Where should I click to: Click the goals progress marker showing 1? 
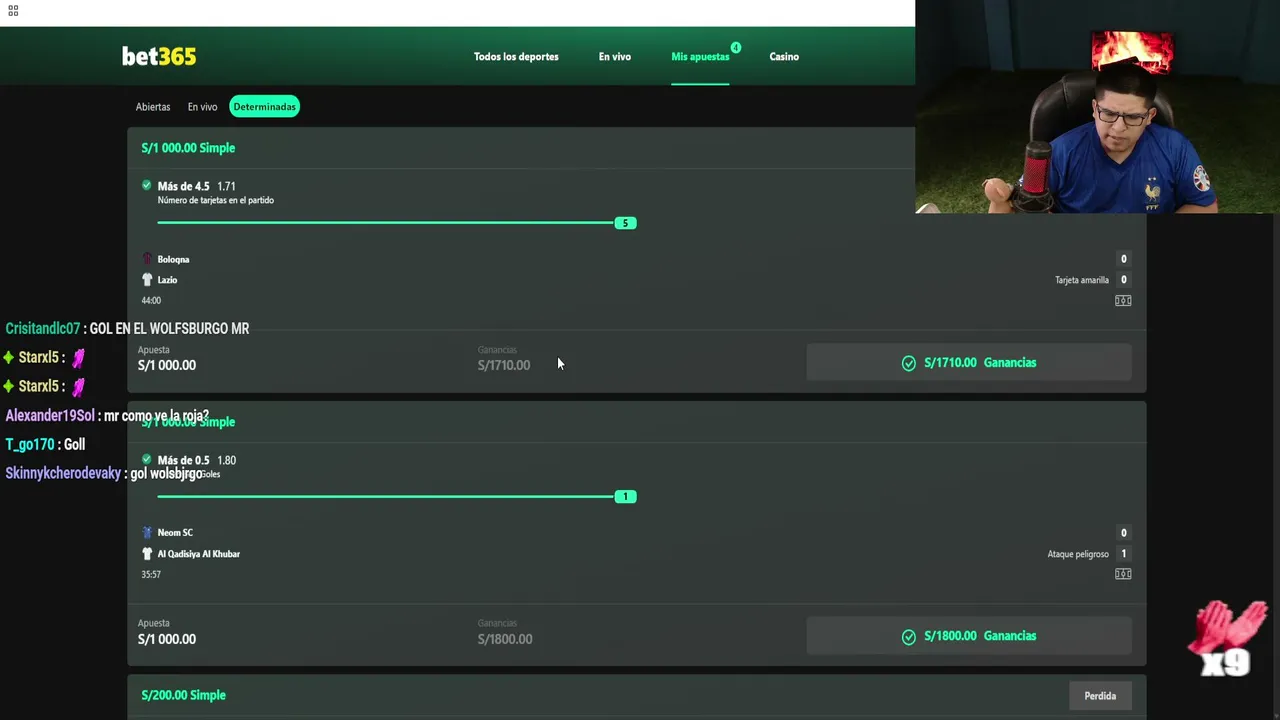click(625, 497)
